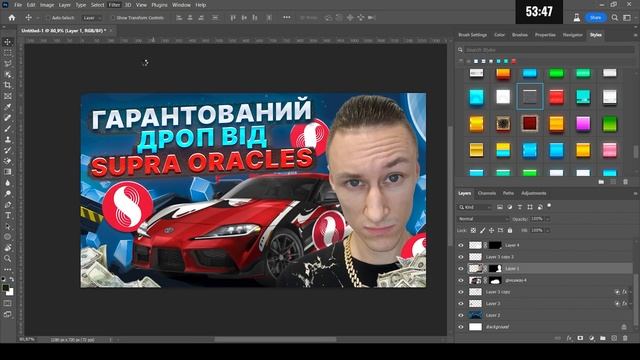The image size is (640, 360).
Task: Expand effects arrow on Layer 3
Action: [x=631, y=304]
